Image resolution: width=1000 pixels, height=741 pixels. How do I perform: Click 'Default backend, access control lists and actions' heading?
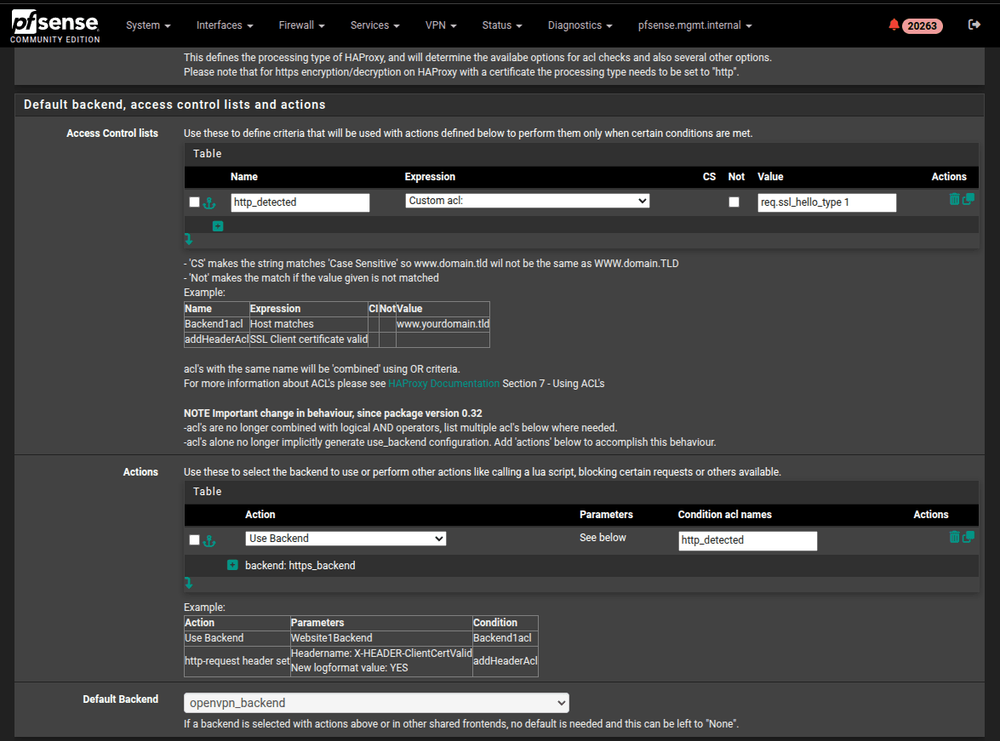175,105
